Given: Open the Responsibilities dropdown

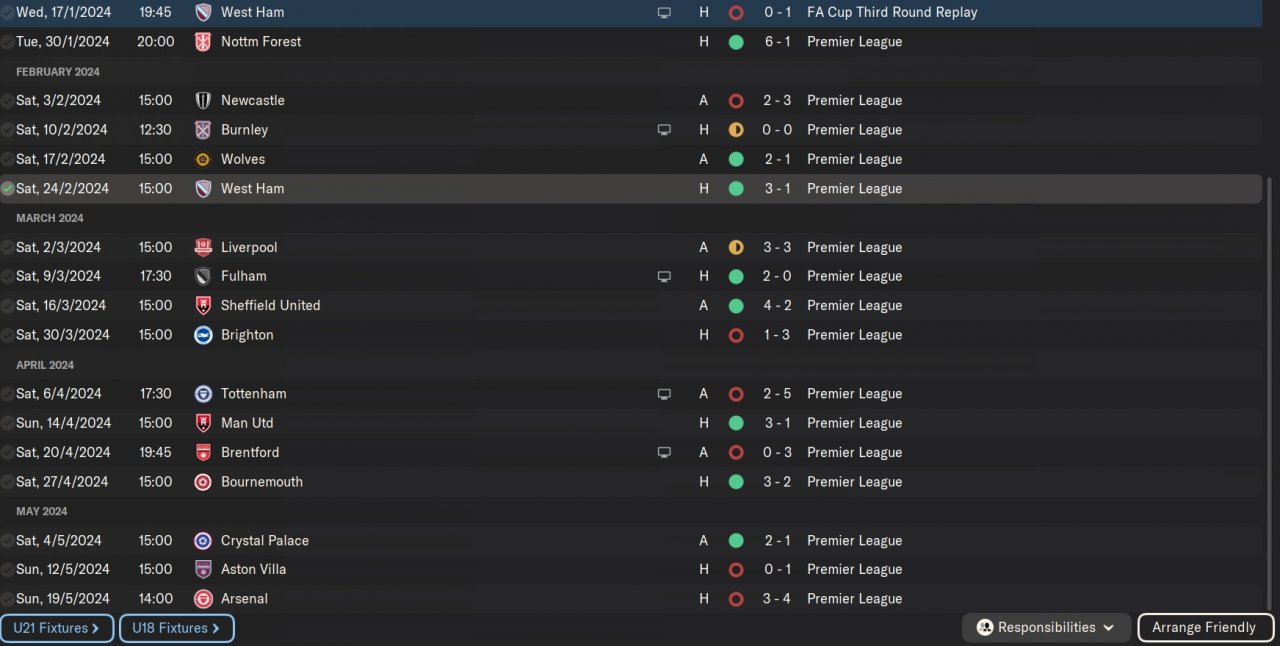Looking at the screenshot, I should 1046,628.
